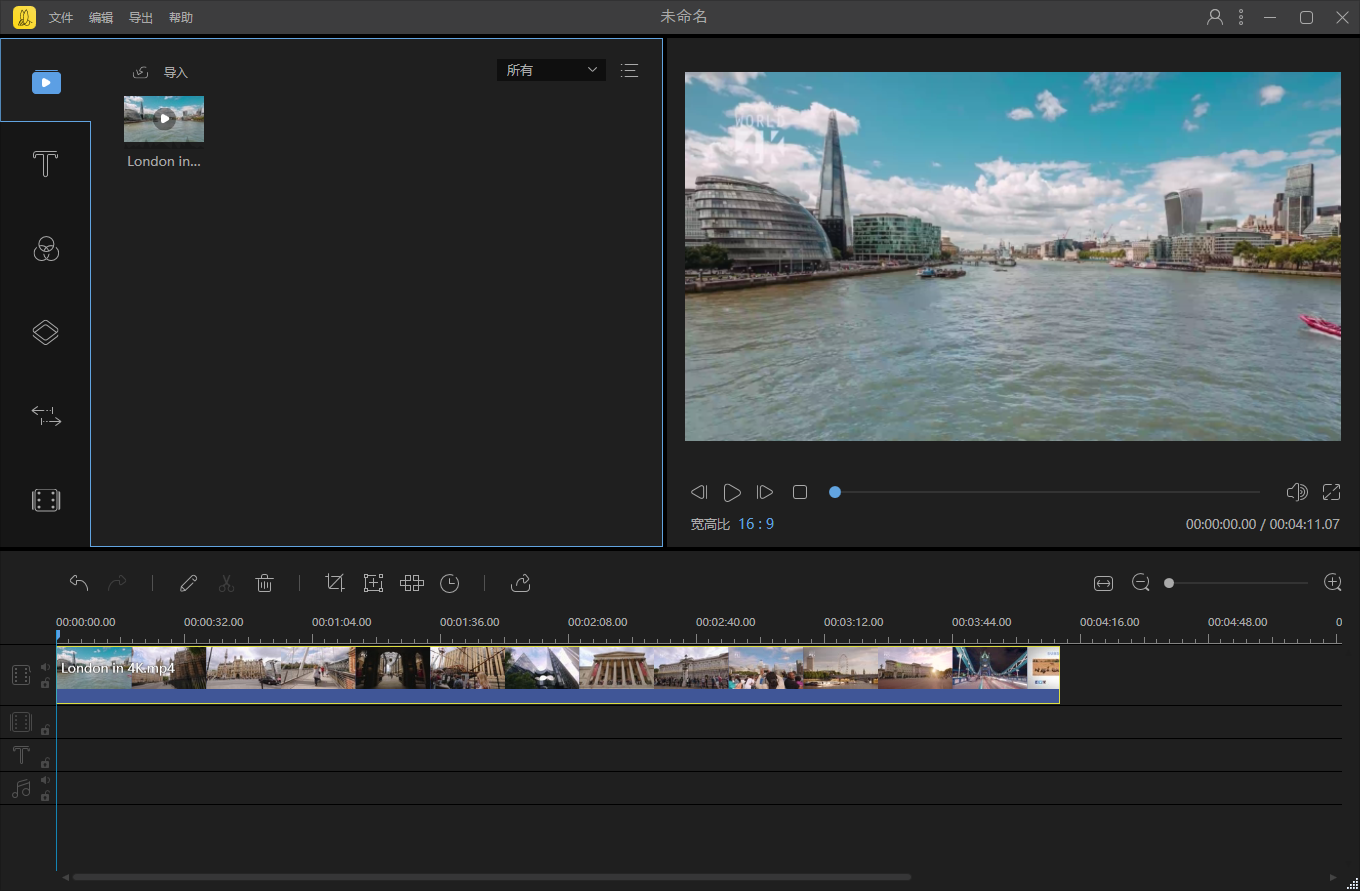The image size is (1360, 891).
Task: Click the London in... file name label
Action: tap(164, 161)
